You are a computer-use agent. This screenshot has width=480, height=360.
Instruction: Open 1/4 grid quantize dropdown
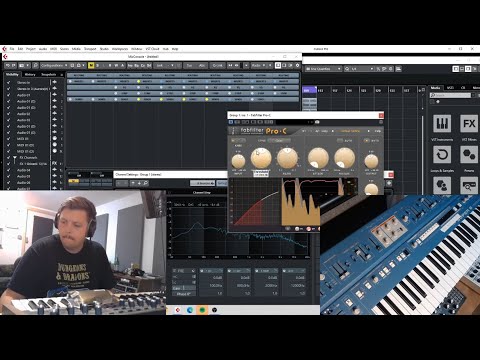[x=359, y=69]
